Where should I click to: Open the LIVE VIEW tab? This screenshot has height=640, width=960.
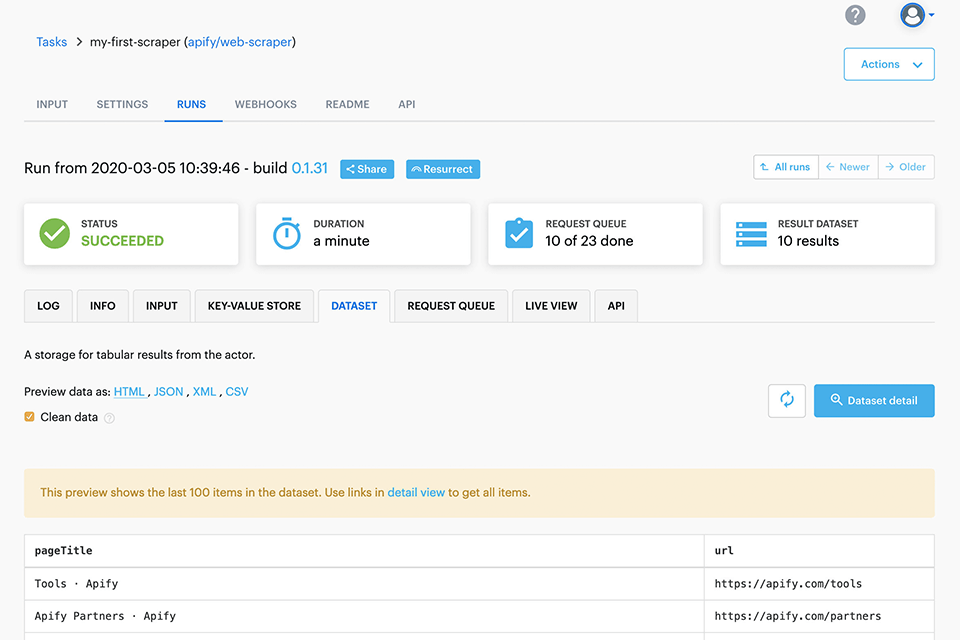[x=551, y=306]
